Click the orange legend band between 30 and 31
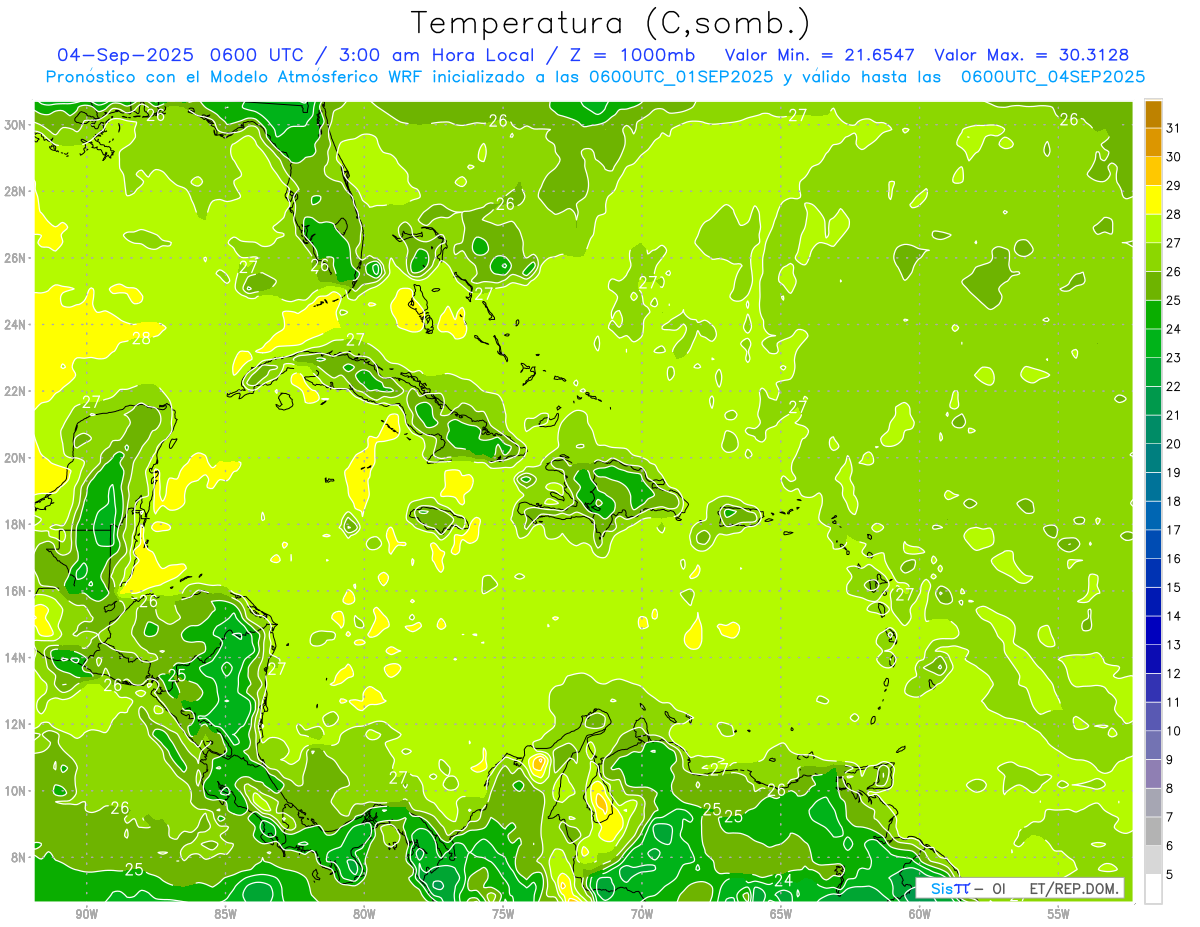This screenshot has height=927, width=1200. [1153, 143]
